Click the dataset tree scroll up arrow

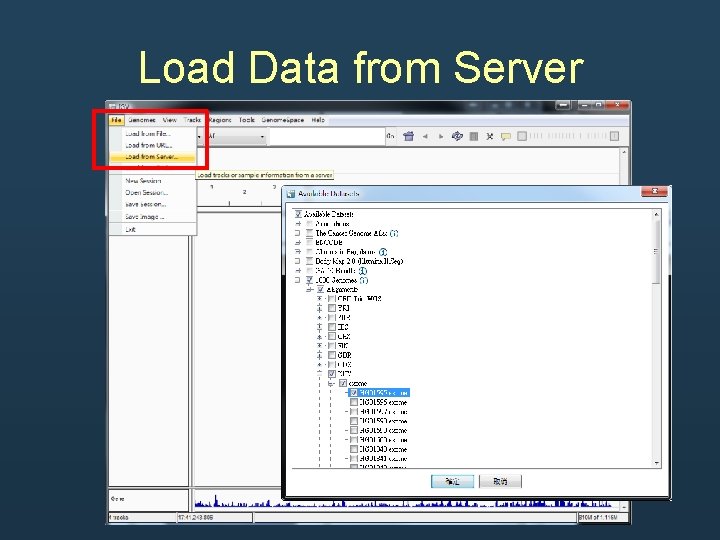pyautogui.click(x=656, y=214)
